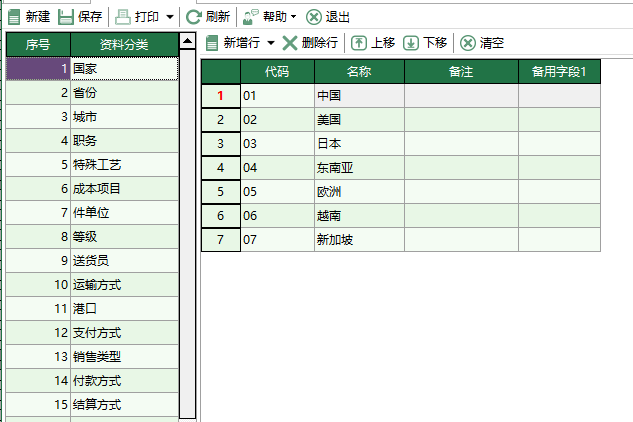
Task: Click the scrollbar up arrow in category list
Action: click(187, 41)
